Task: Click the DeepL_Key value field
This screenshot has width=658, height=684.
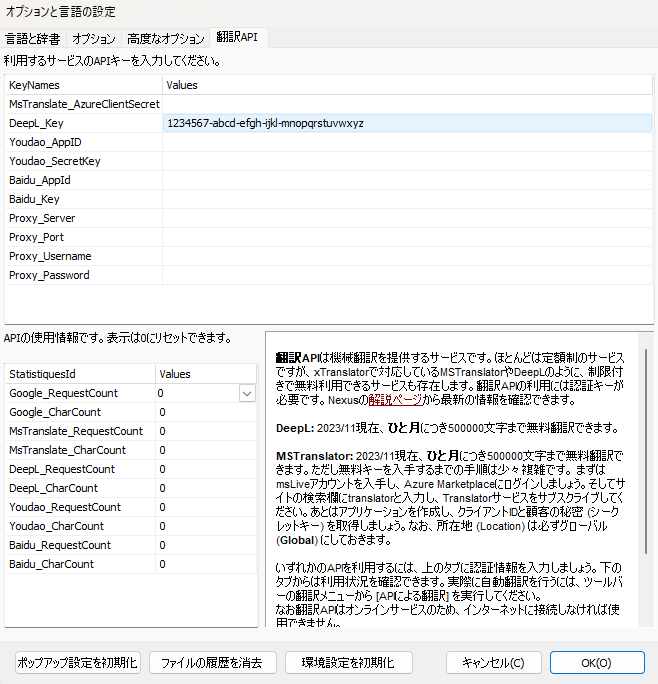Action: coord(408,123)
